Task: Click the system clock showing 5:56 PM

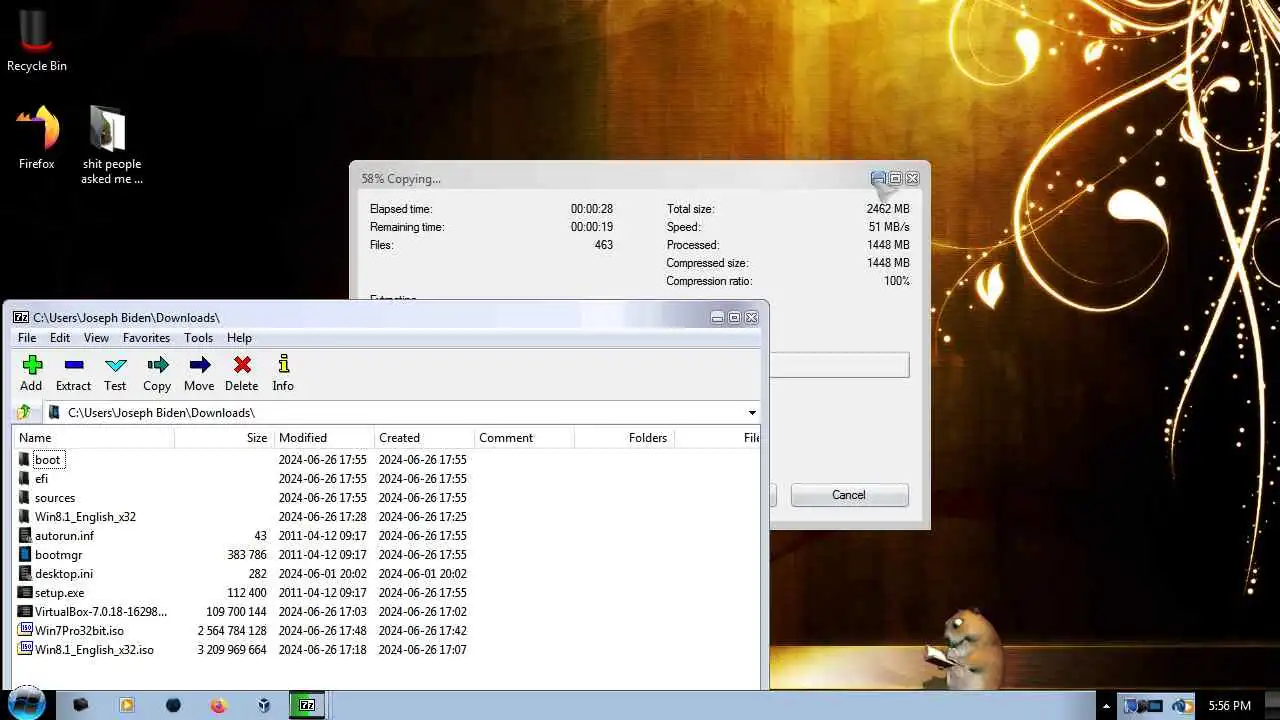Action: [x=1229, y=706]
